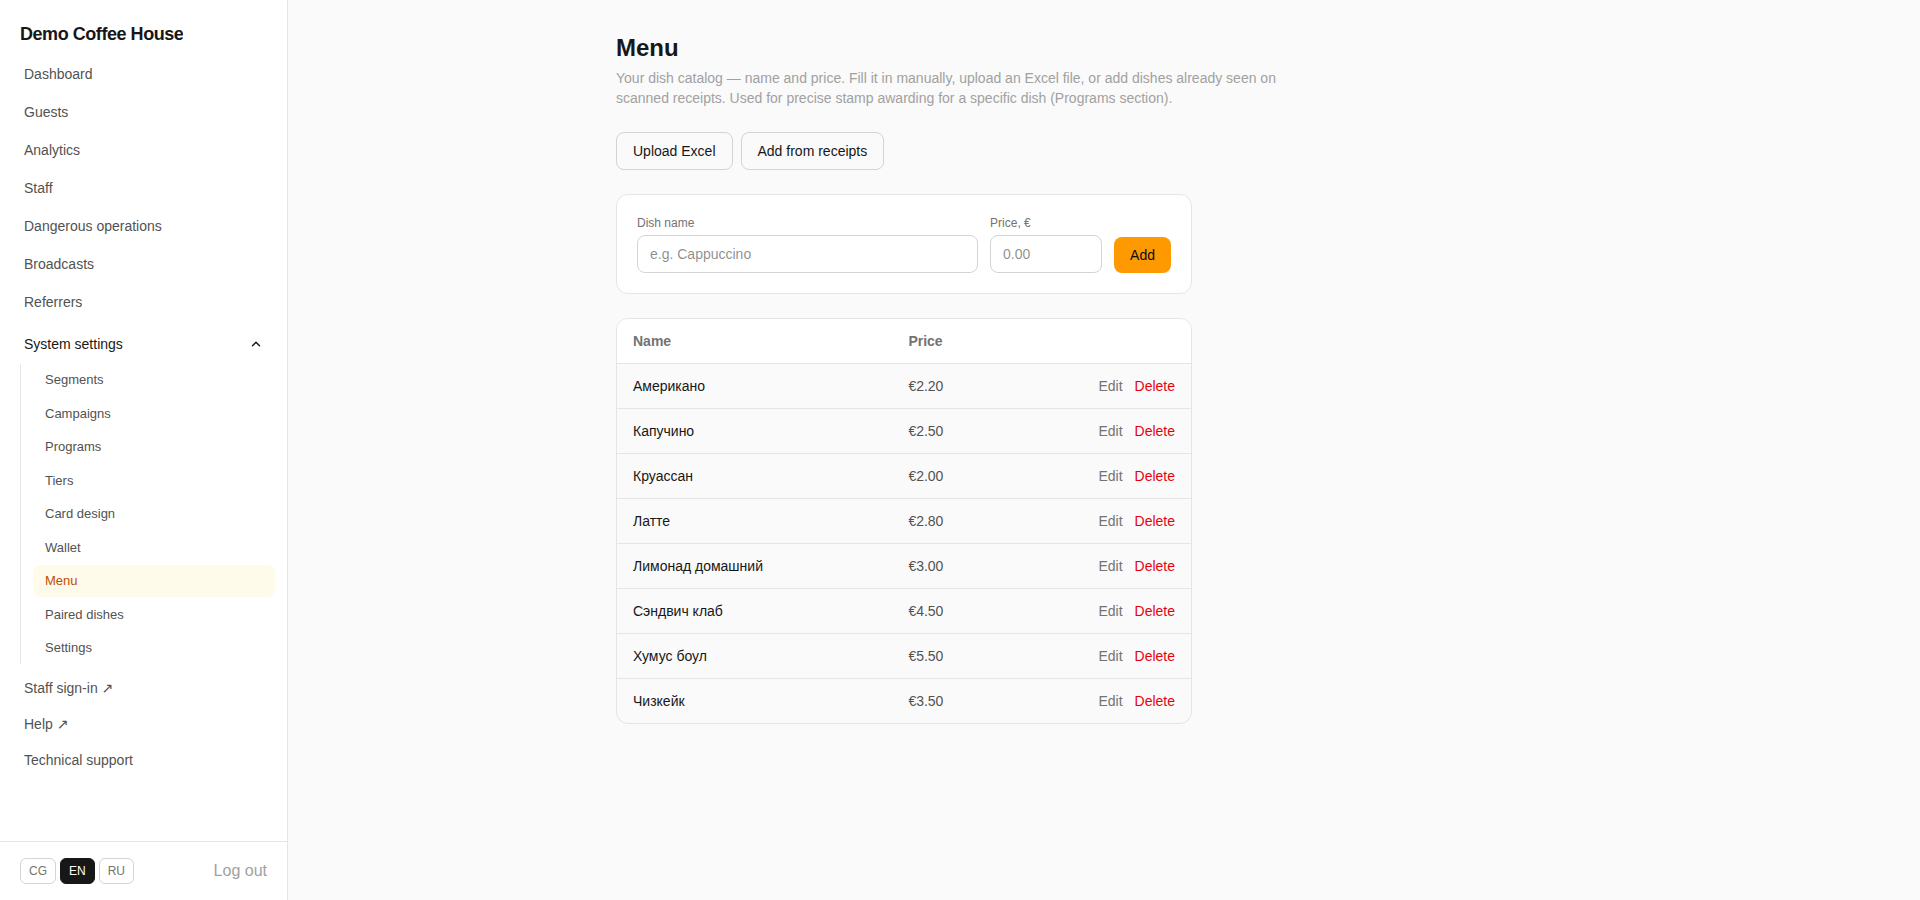Click the Upload Excel button
1920x900 pixels.
coord(674,151)
